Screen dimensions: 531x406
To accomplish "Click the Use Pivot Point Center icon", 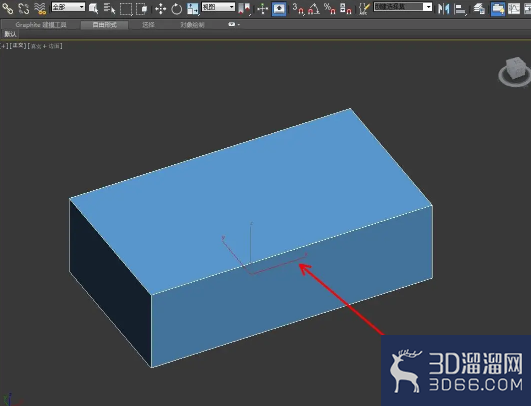I will (x=245, y=9).
